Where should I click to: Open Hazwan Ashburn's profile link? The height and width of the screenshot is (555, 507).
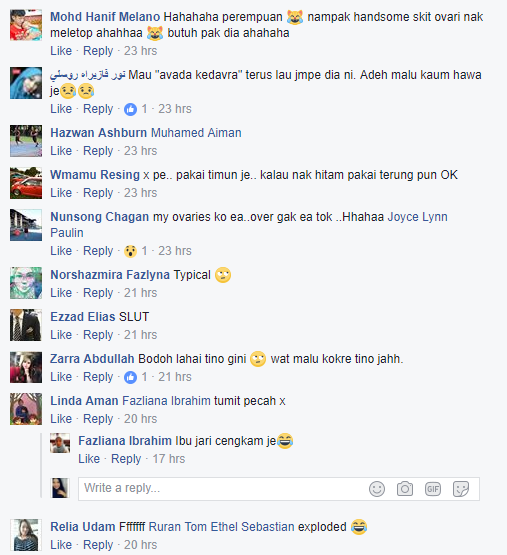coord(98,133)
